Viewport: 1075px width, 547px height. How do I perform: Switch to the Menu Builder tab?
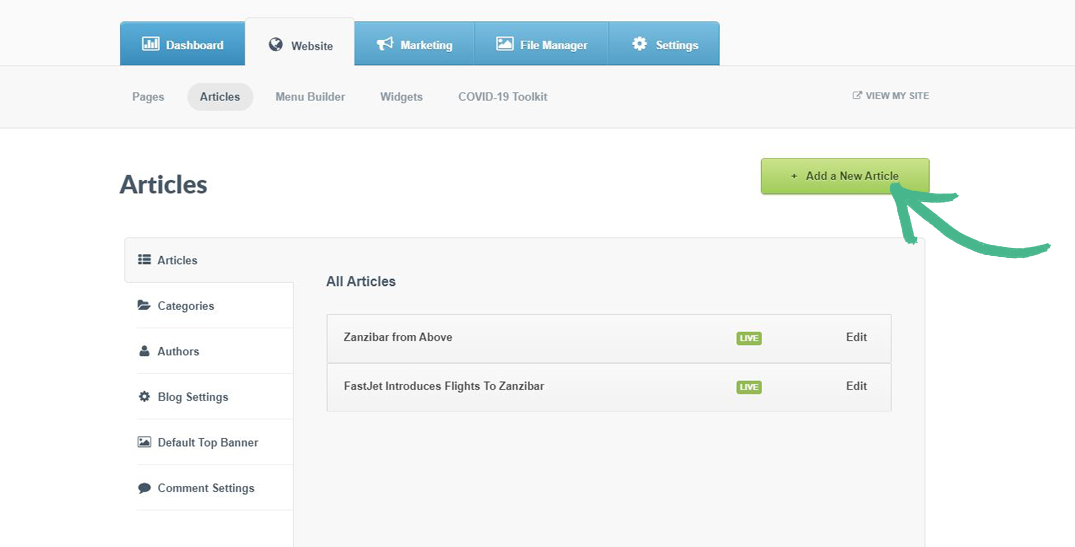point(310,97)
